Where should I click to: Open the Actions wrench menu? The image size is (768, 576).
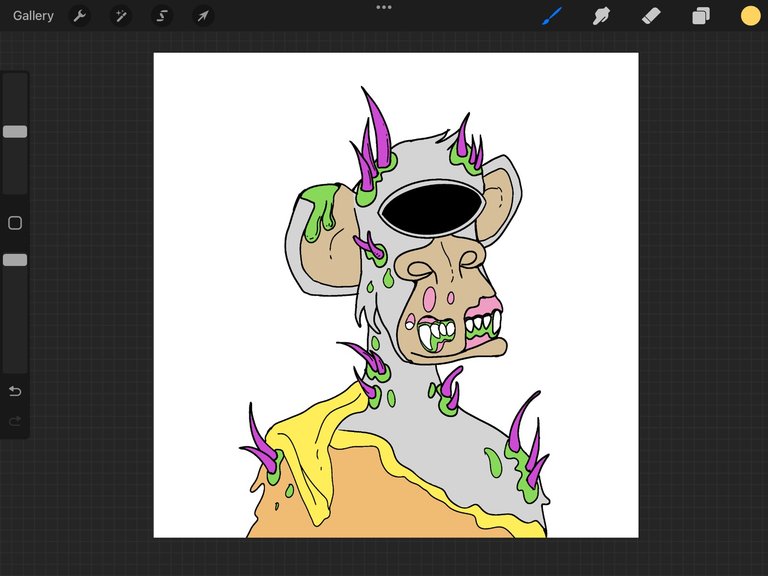[x=79, y=16]
